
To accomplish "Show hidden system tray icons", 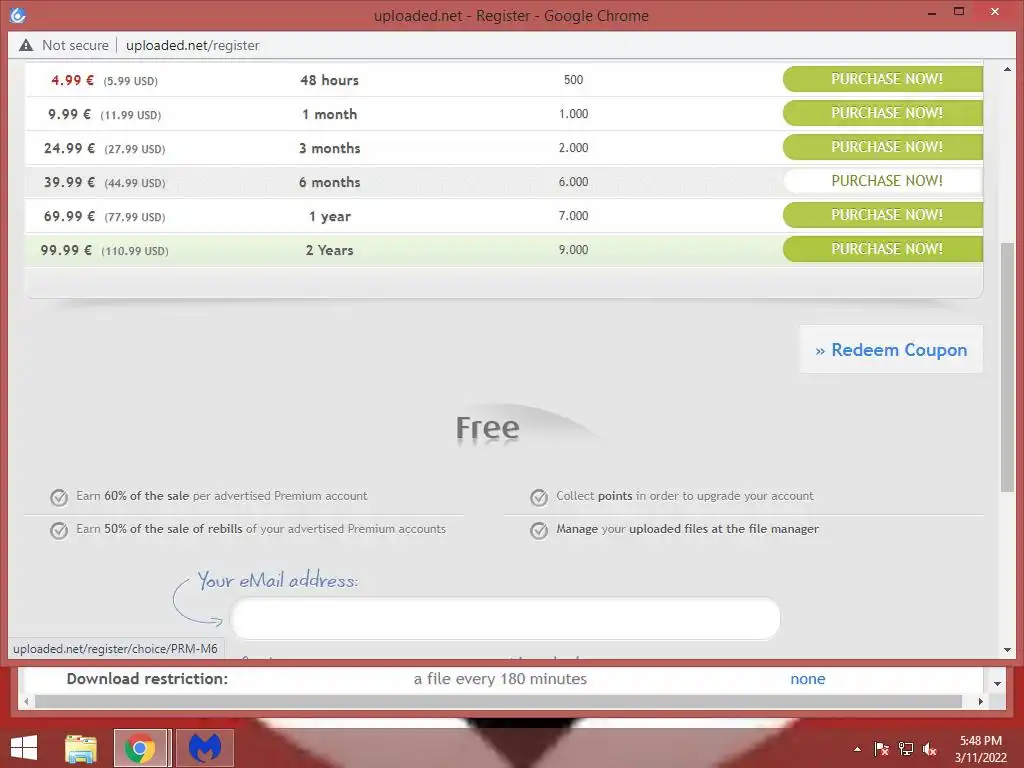I will tap(857, 749).
